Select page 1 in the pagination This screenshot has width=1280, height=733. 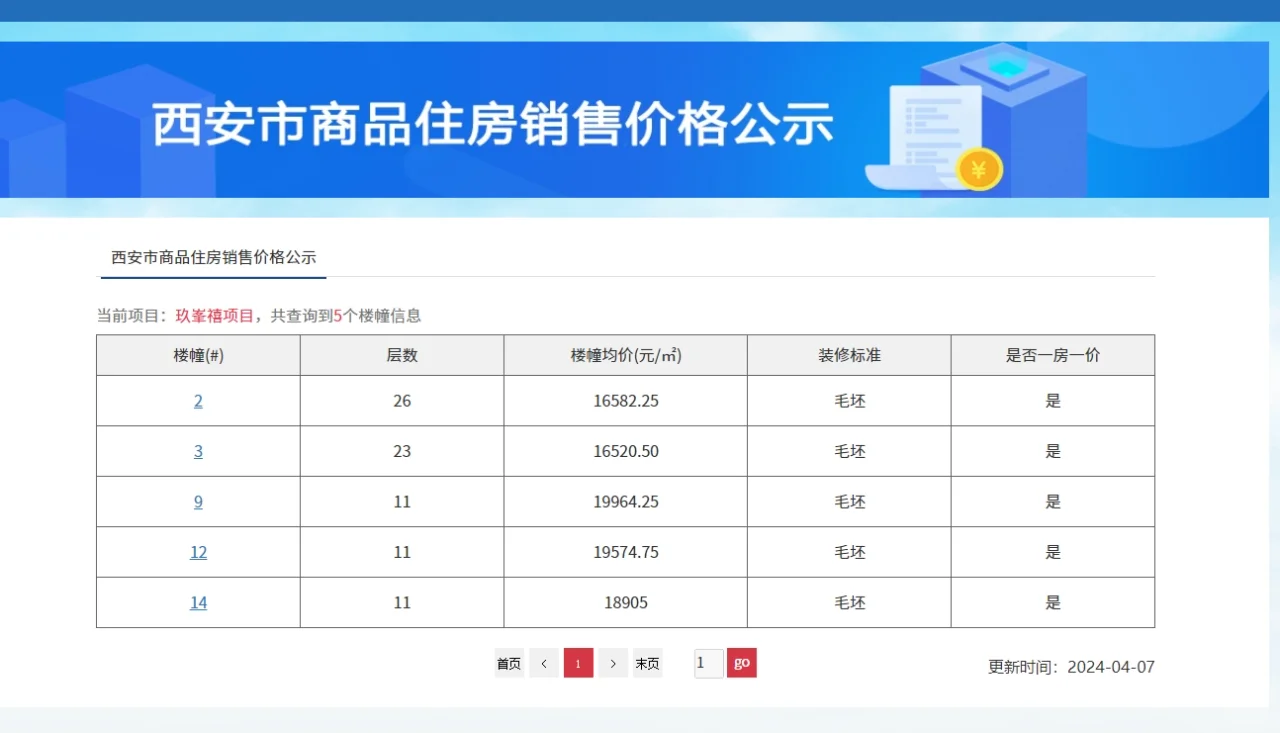pos(578,662)
